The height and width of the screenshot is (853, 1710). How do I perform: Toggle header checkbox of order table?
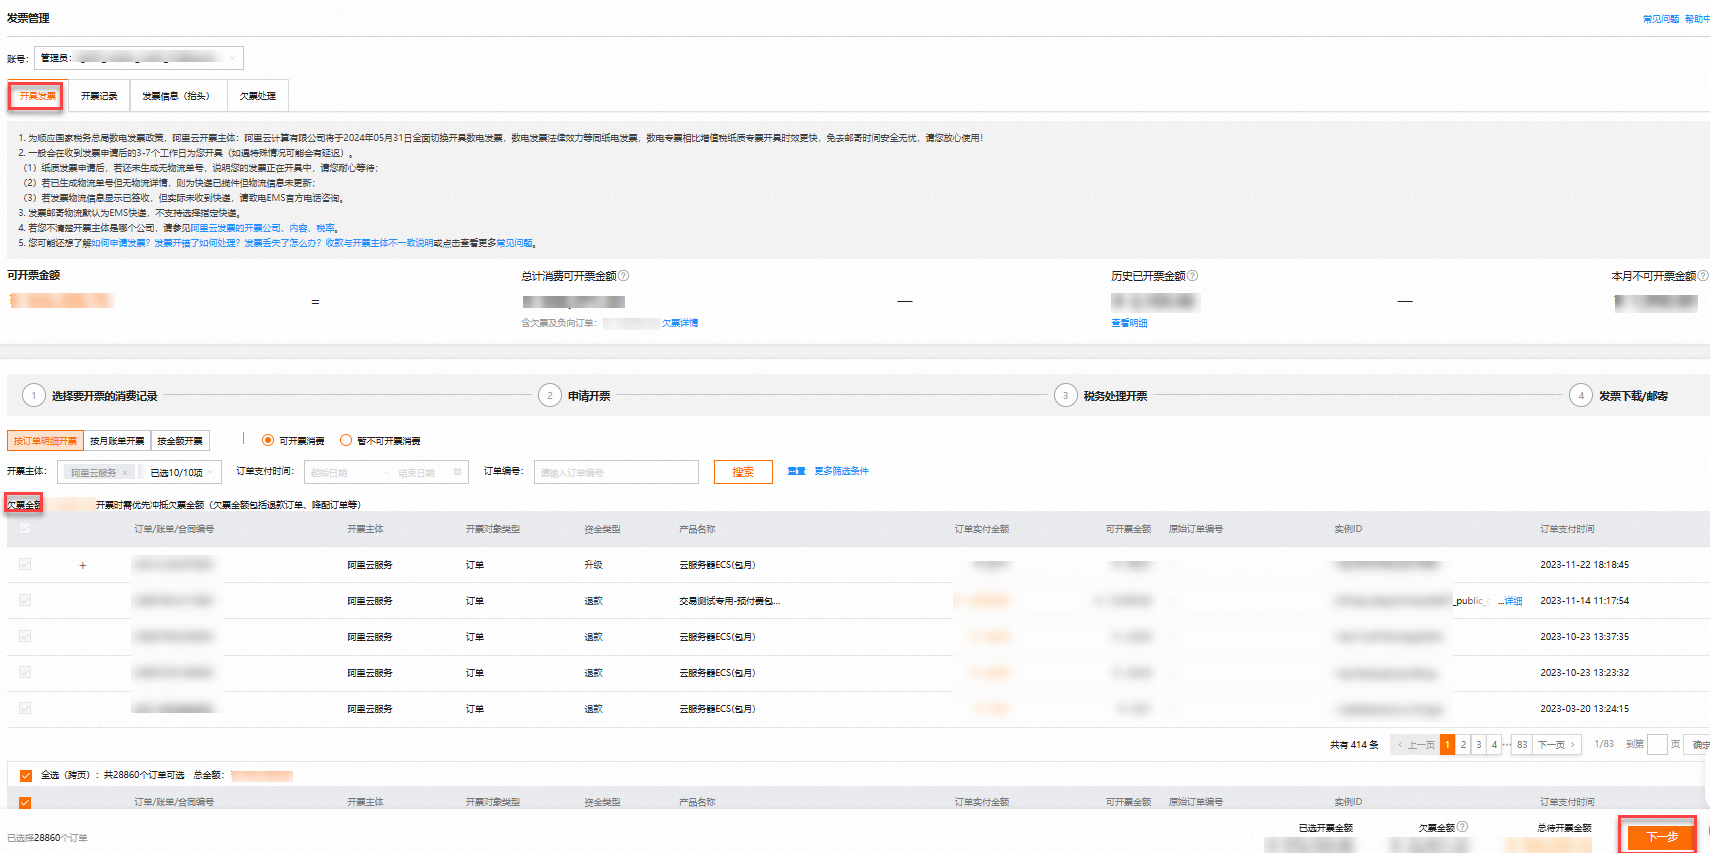[25, 528]
